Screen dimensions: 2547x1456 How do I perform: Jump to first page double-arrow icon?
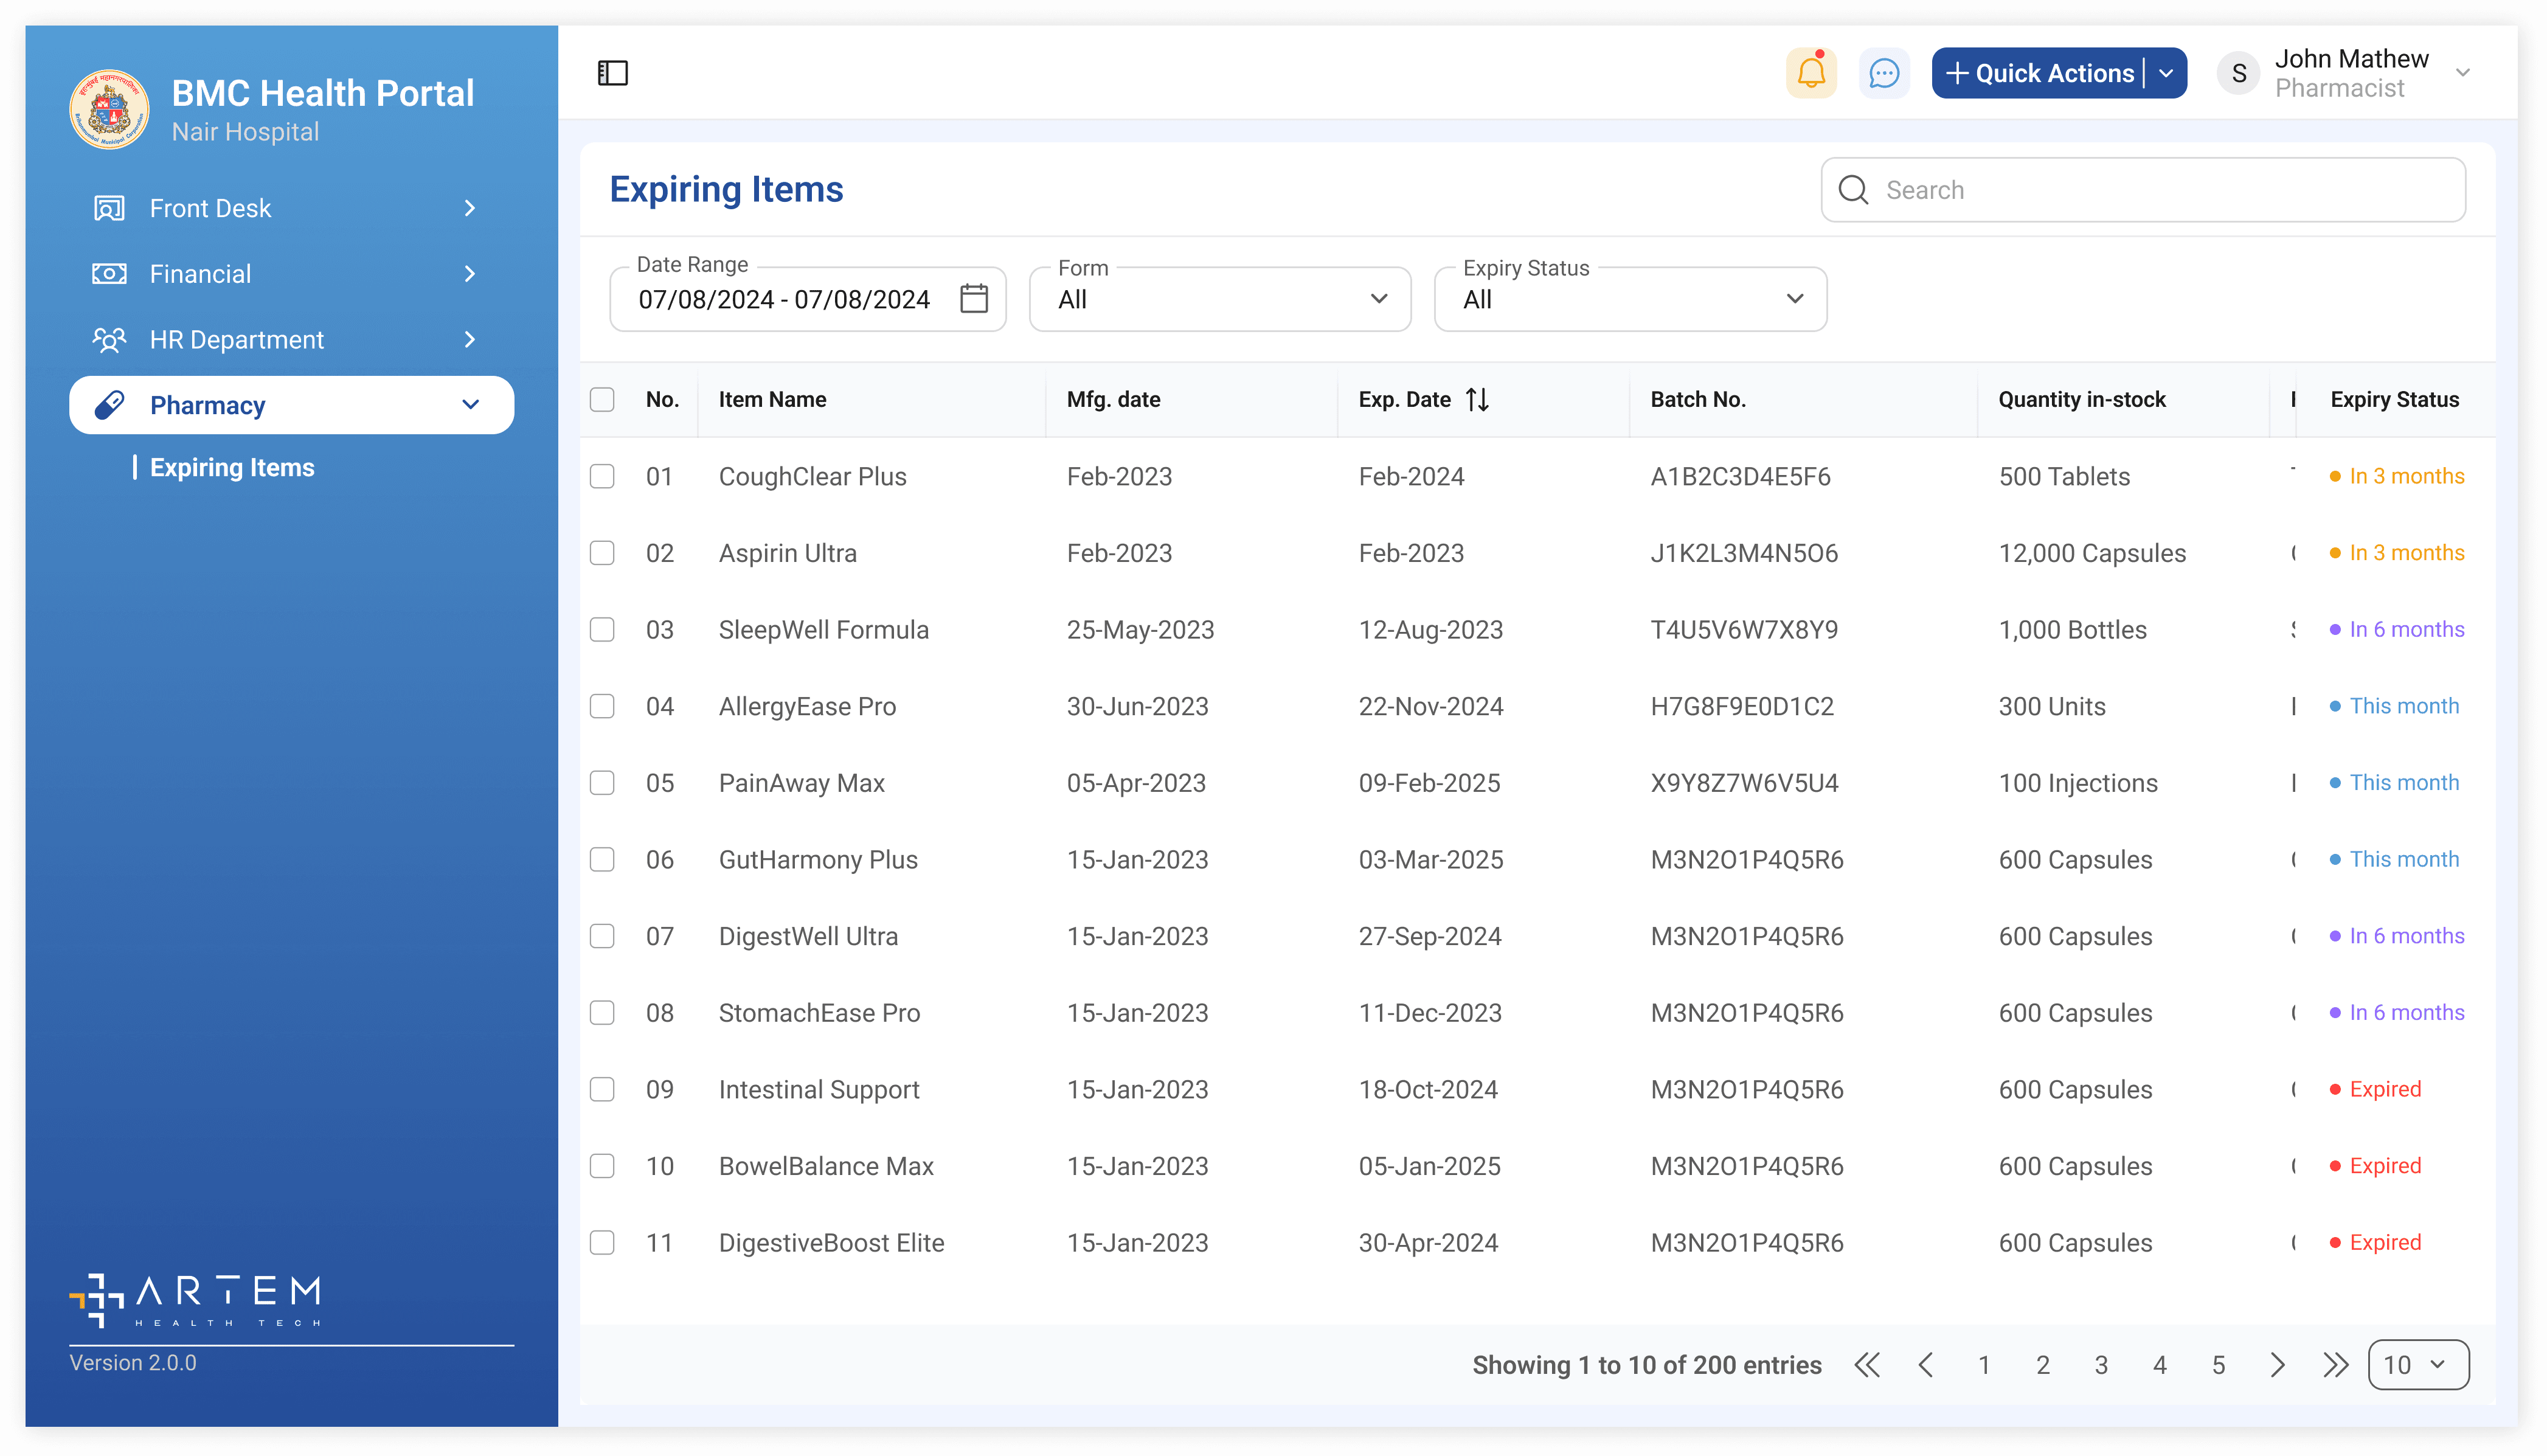[x=1866, y=1364]
